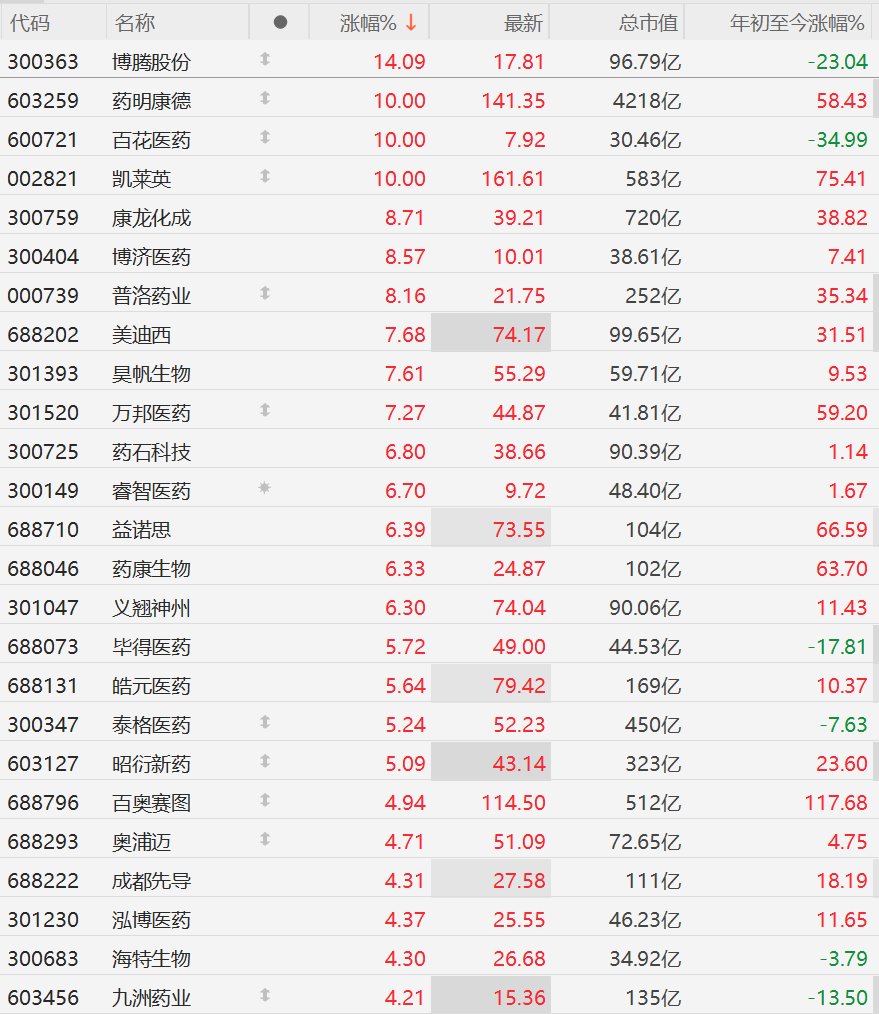Viewport: 879px width, 1014px height.
Task: Click the up-down arrow icon beside 九洲药业
Action: pyautogui.click(x=265, y=995)
